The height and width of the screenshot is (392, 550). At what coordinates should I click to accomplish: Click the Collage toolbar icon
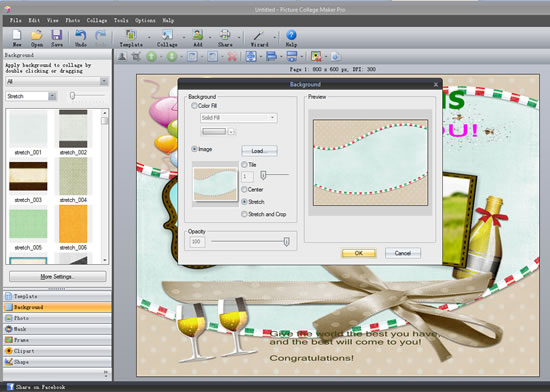[167, 35]
